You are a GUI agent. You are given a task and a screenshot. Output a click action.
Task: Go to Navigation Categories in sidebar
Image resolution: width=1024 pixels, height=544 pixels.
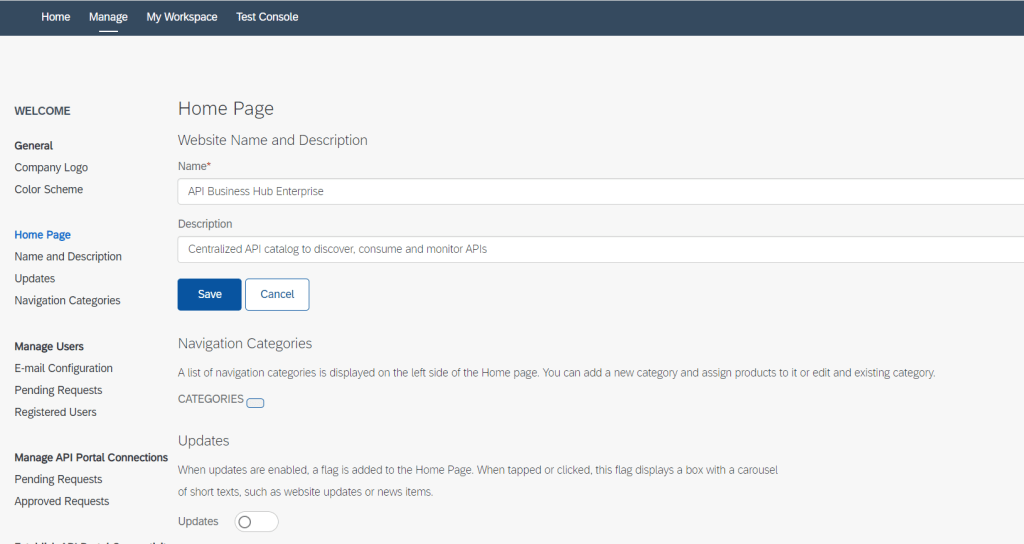point(67,301)
